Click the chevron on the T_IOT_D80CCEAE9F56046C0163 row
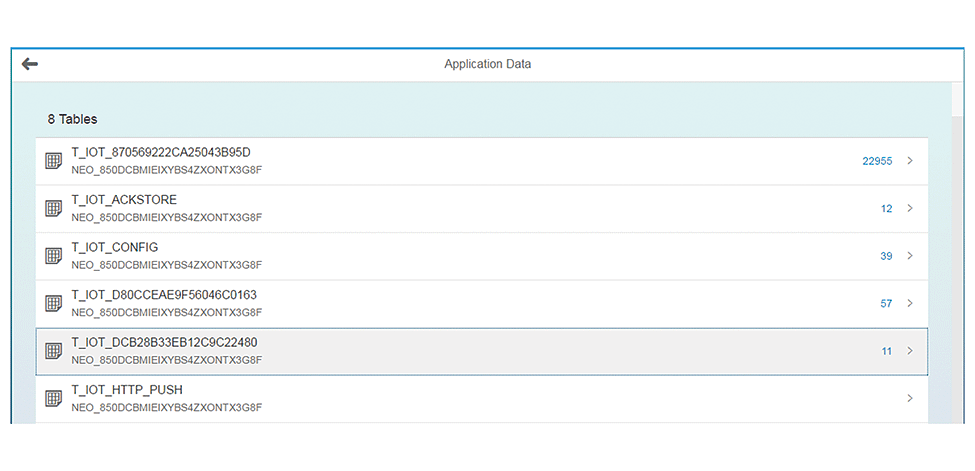Viewport: 975px width, 471px height. pos(909,303)
